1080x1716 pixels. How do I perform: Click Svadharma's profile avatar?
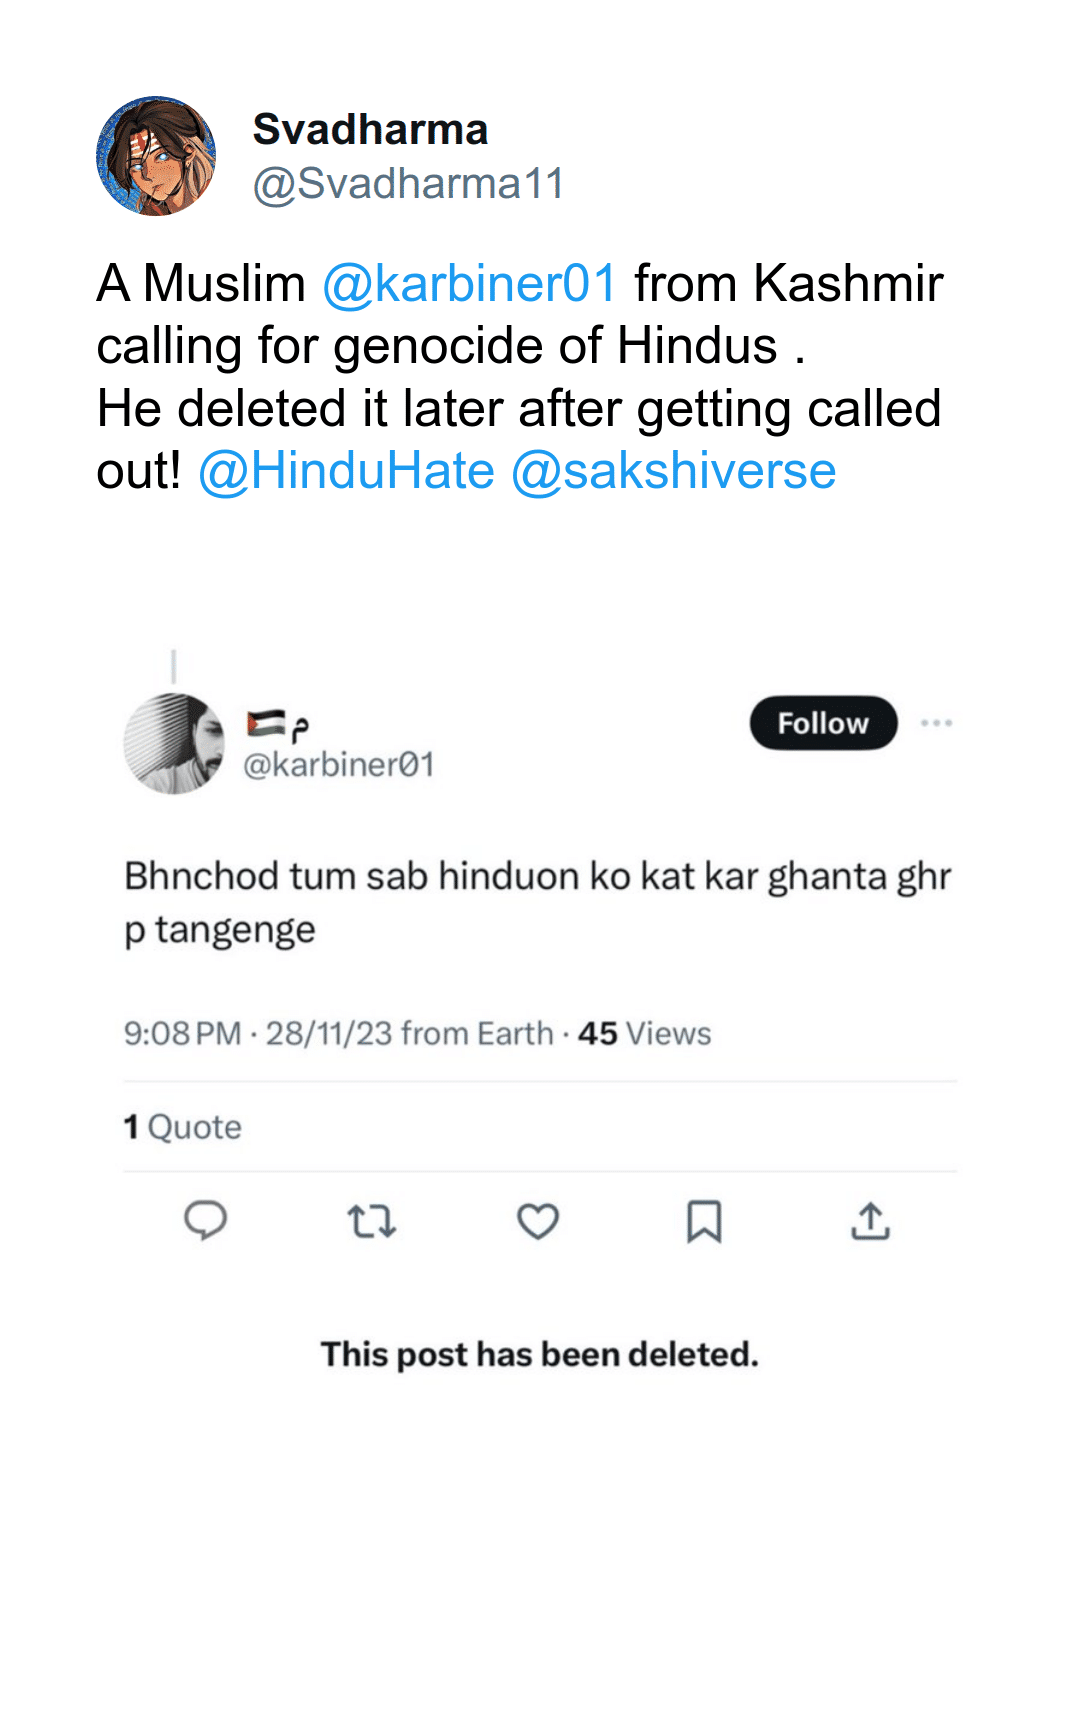156,156
